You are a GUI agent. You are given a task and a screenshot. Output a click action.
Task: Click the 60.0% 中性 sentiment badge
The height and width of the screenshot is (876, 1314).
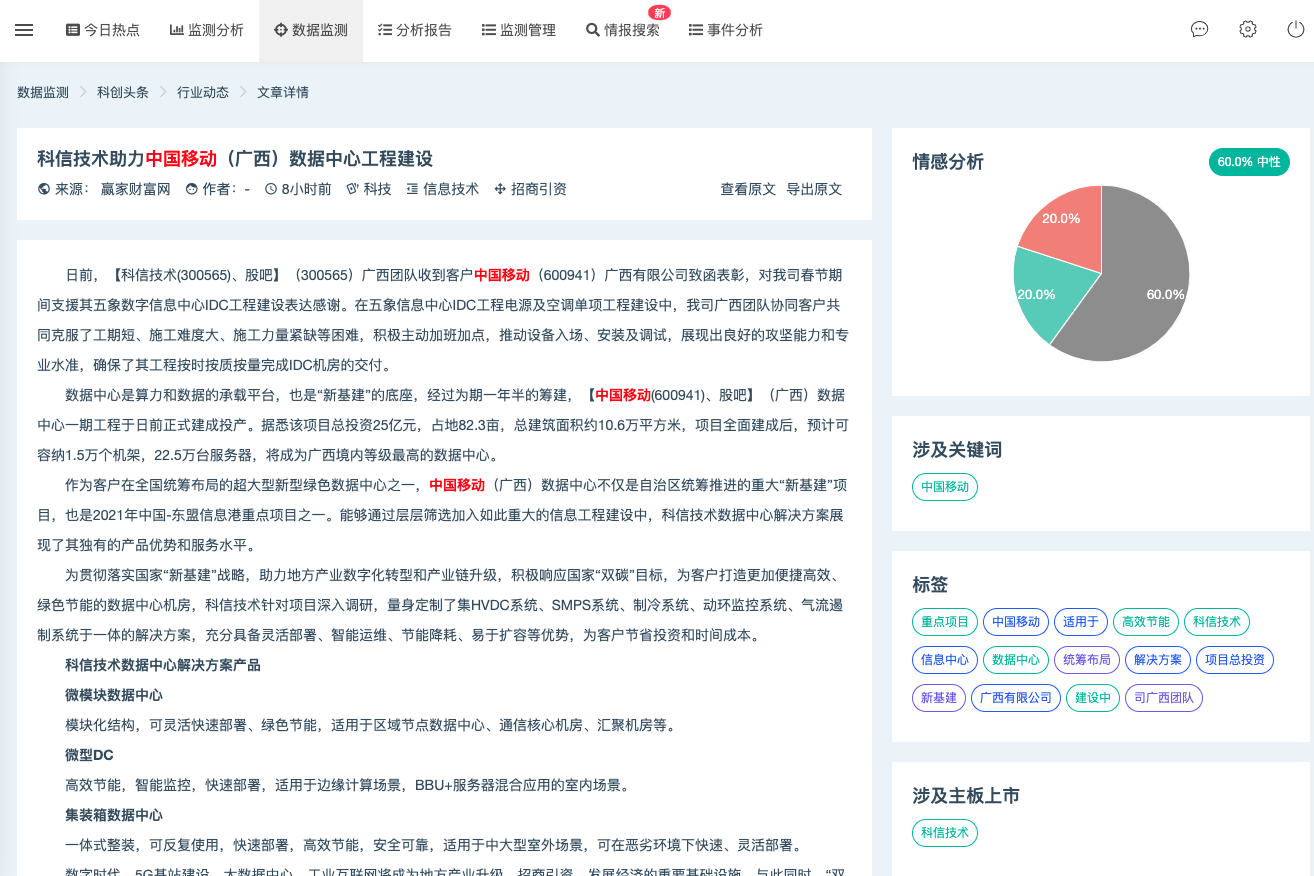[x=1249, y=161]
